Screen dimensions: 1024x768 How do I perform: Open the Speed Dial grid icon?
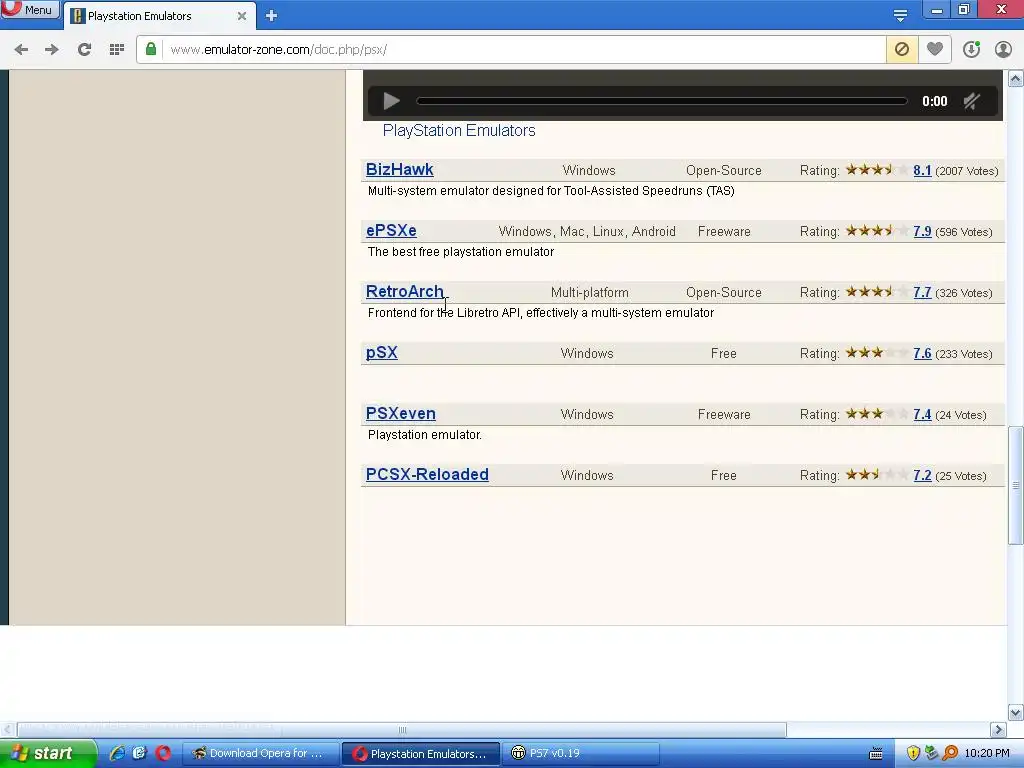117,50
